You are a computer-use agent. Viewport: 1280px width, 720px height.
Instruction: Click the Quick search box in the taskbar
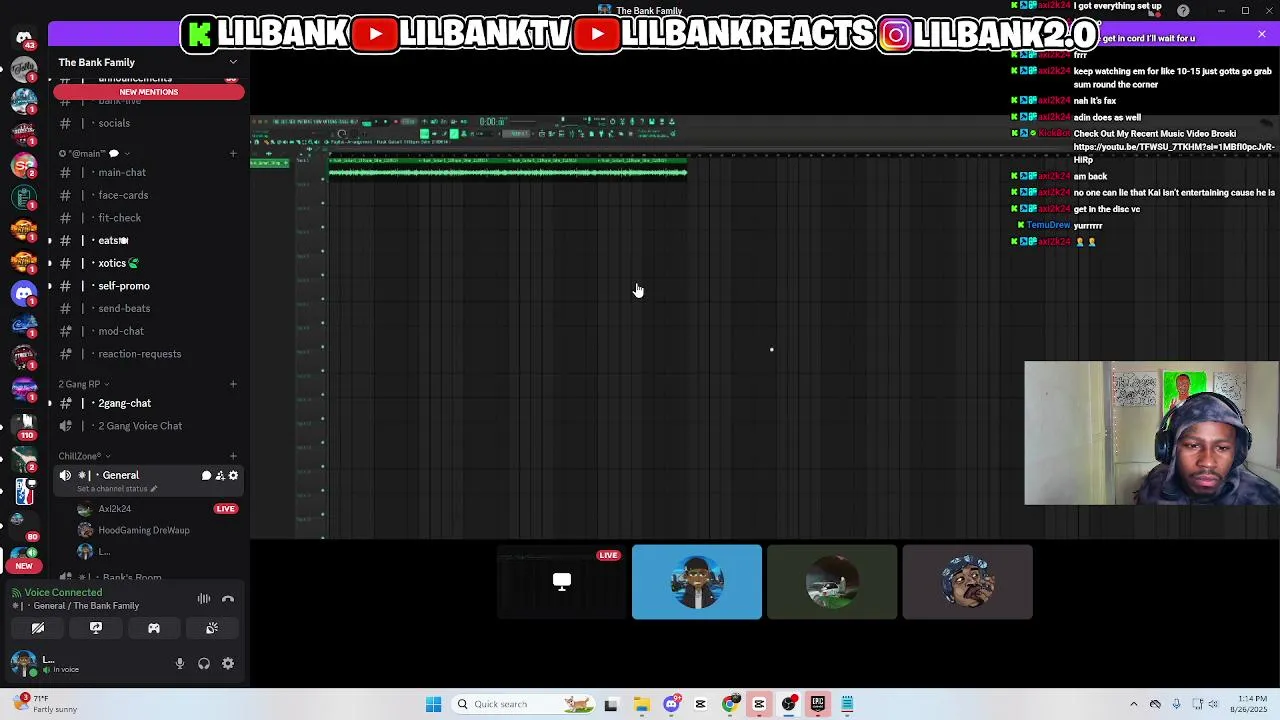tap(522, 704)
